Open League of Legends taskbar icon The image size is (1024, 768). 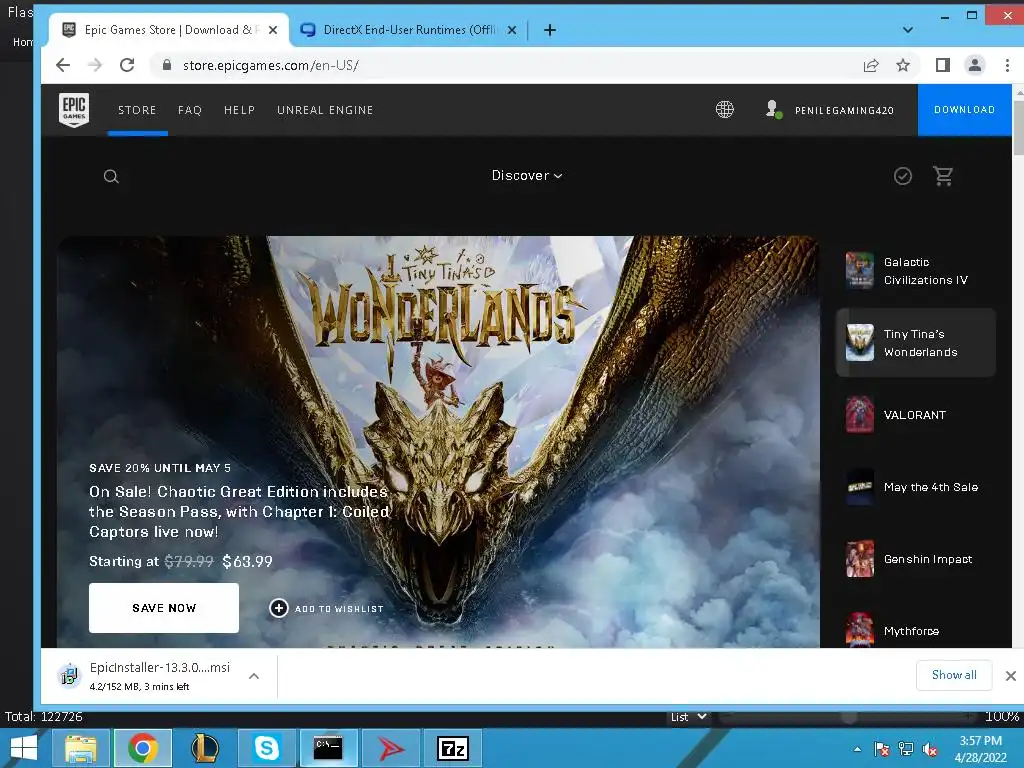(204, 748)
